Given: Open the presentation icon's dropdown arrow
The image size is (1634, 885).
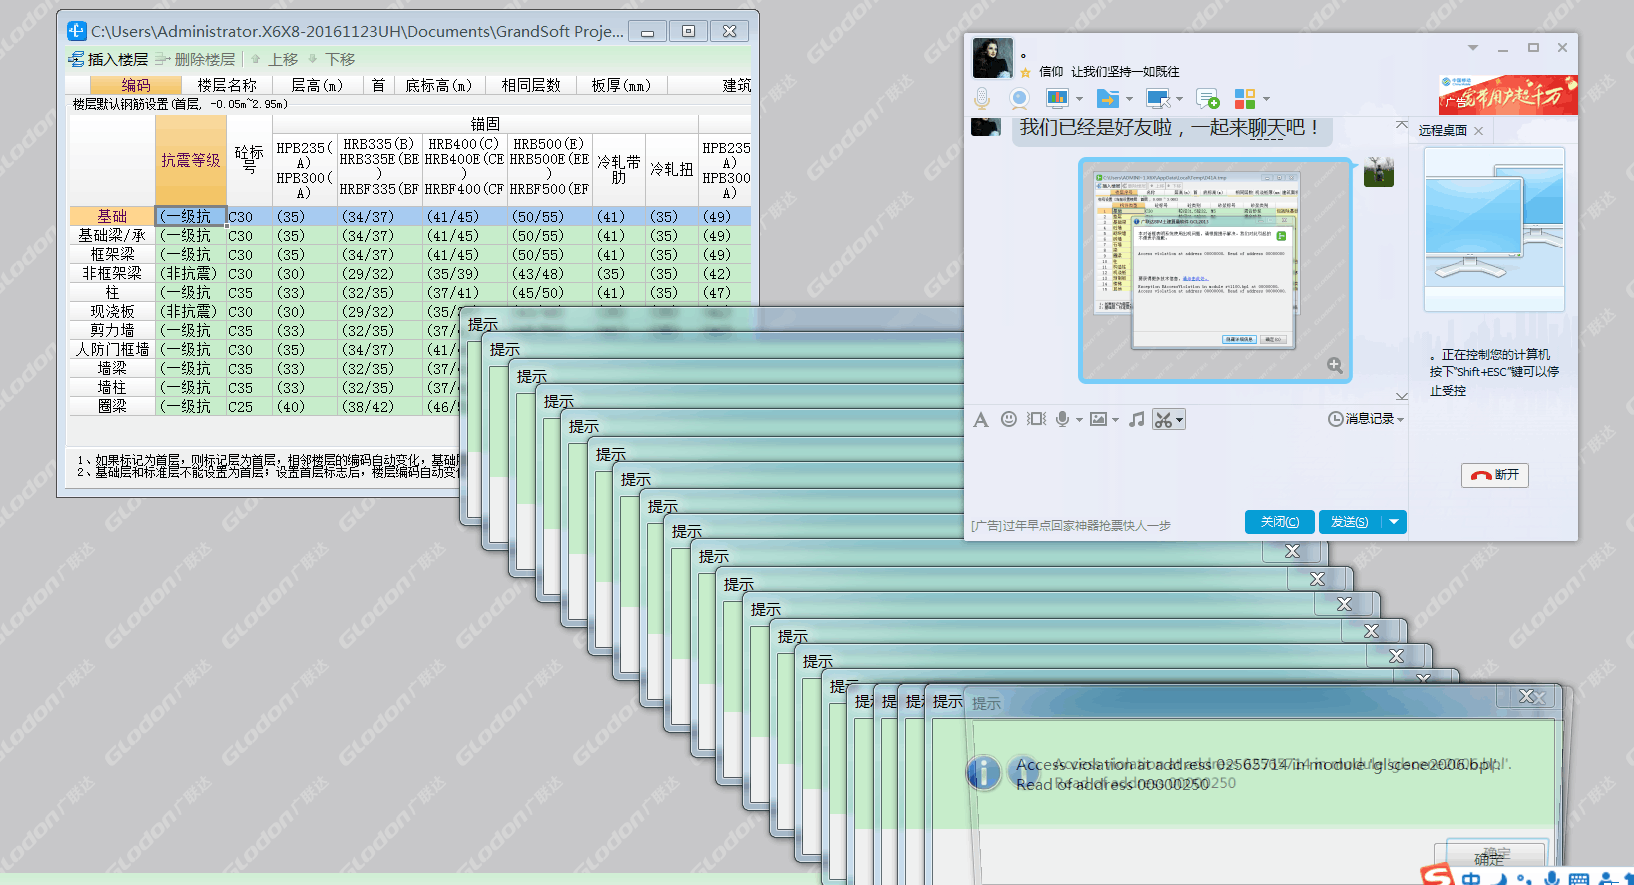Looking at the screenshot, I should pos(1079,99).
